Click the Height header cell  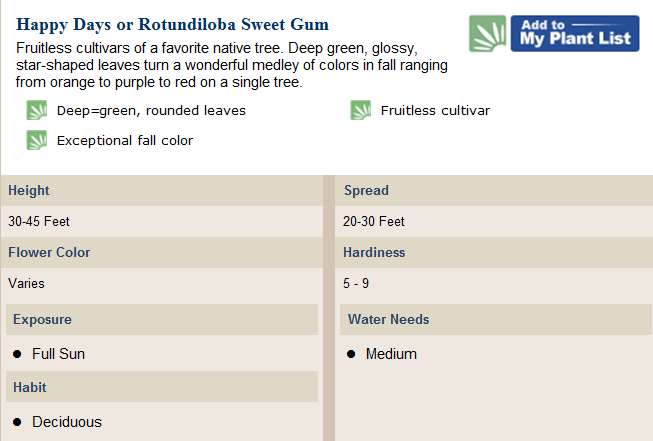pos(162,190)
